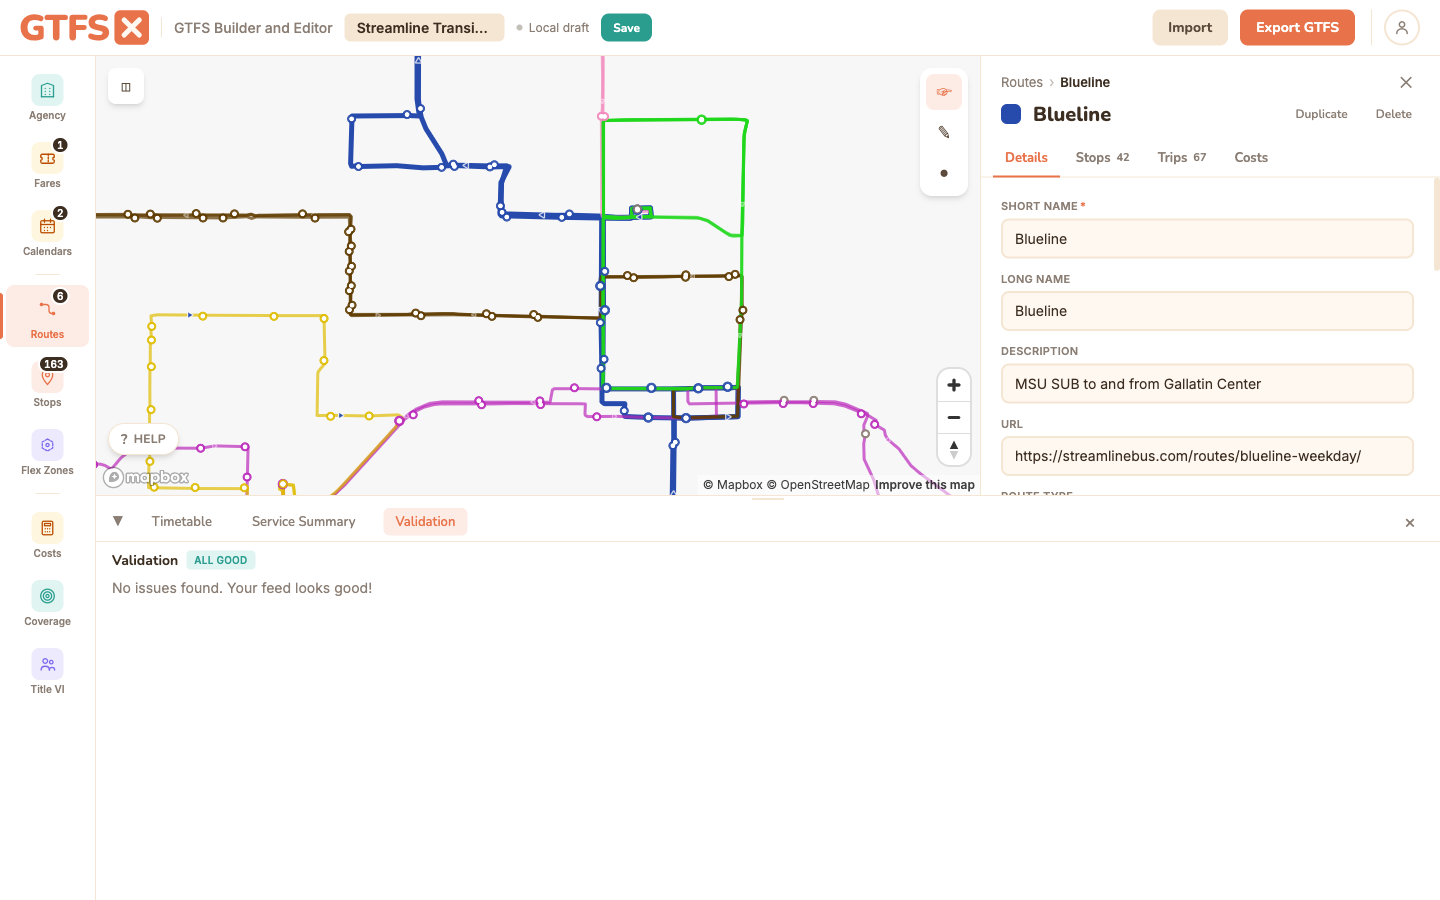
Task: Edit the Description field
Action: pos(1207,384)
